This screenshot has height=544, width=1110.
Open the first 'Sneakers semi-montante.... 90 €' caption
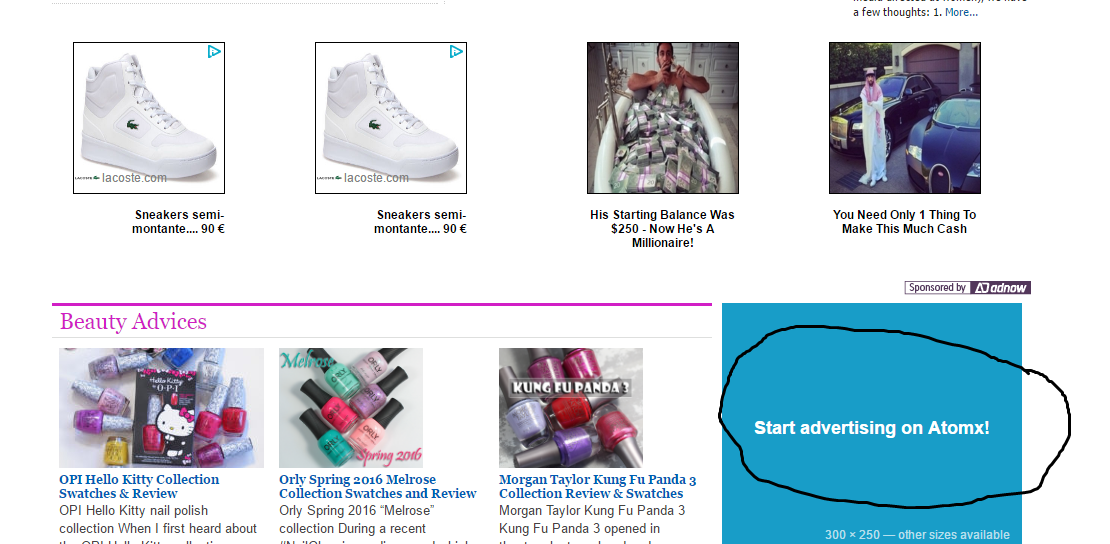click(x=178, y=222)
